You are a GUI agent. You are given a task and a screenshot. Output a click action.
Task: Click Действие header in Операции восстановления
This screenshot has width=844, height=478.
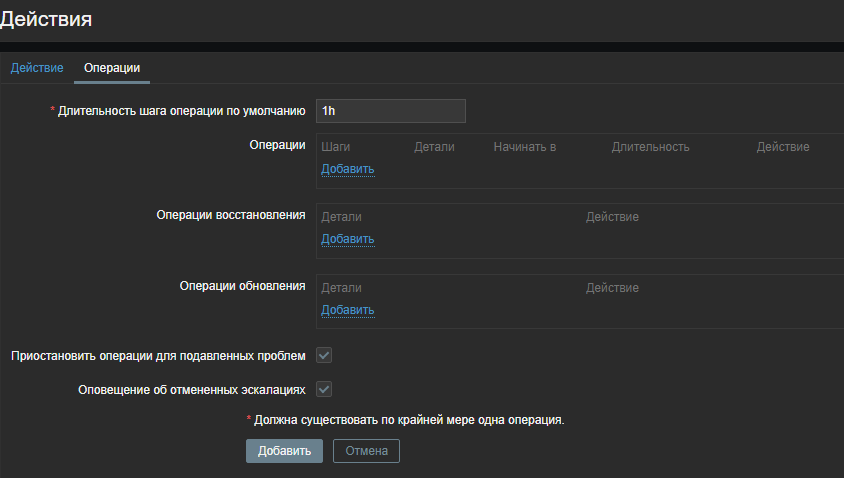coord(612,217)
